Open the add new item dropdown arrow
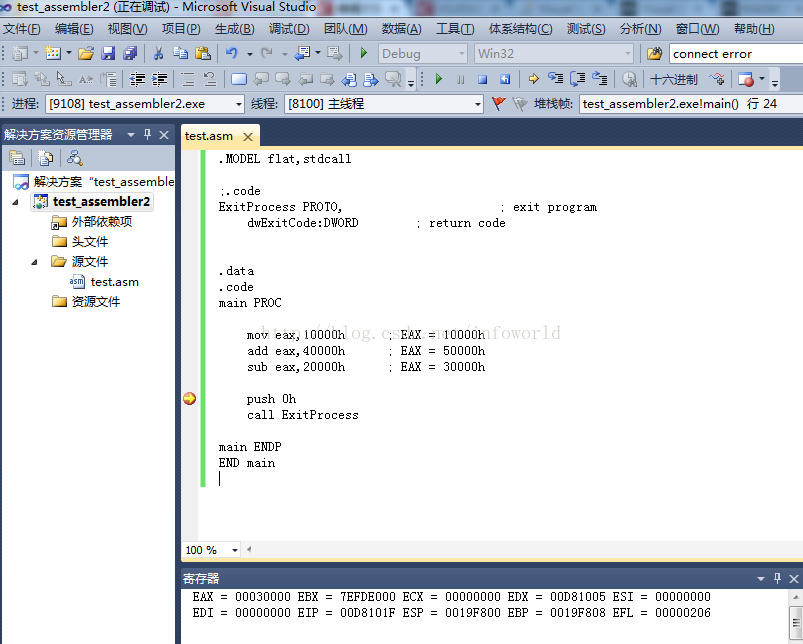The image size is (803, 644). point(69,53)
